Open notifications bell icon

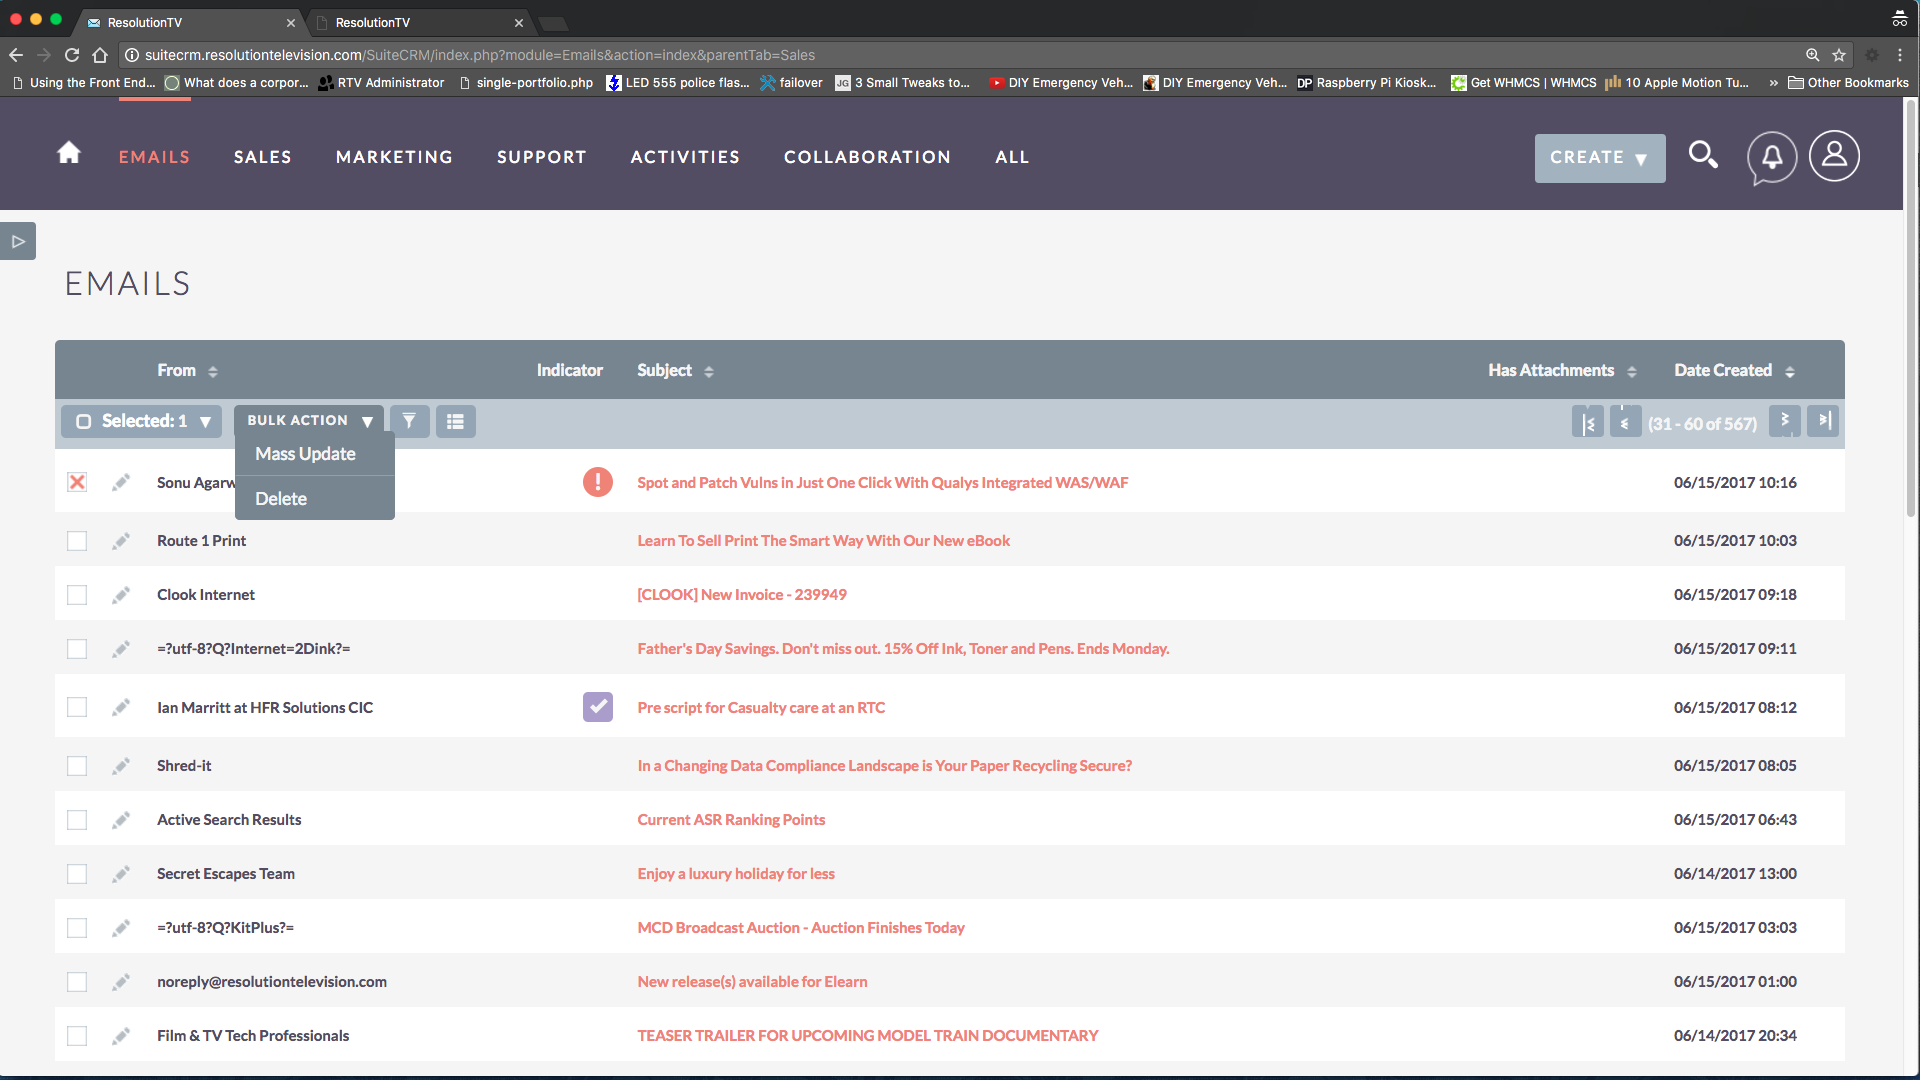1771,157
